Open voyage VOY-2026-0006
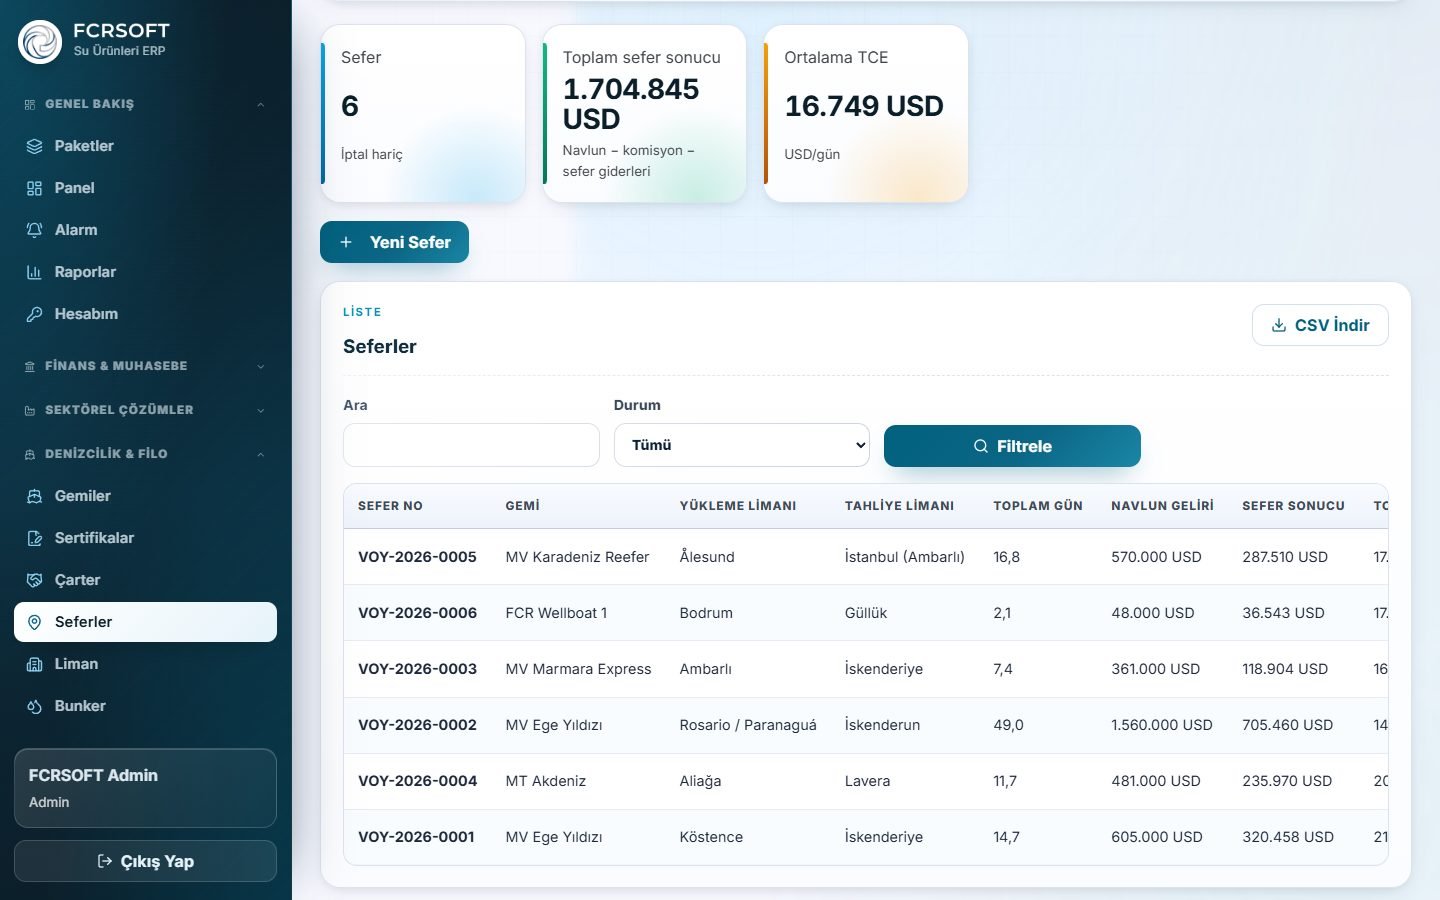The width and height of the screenshot is (1440, 900). click(417, 613)
